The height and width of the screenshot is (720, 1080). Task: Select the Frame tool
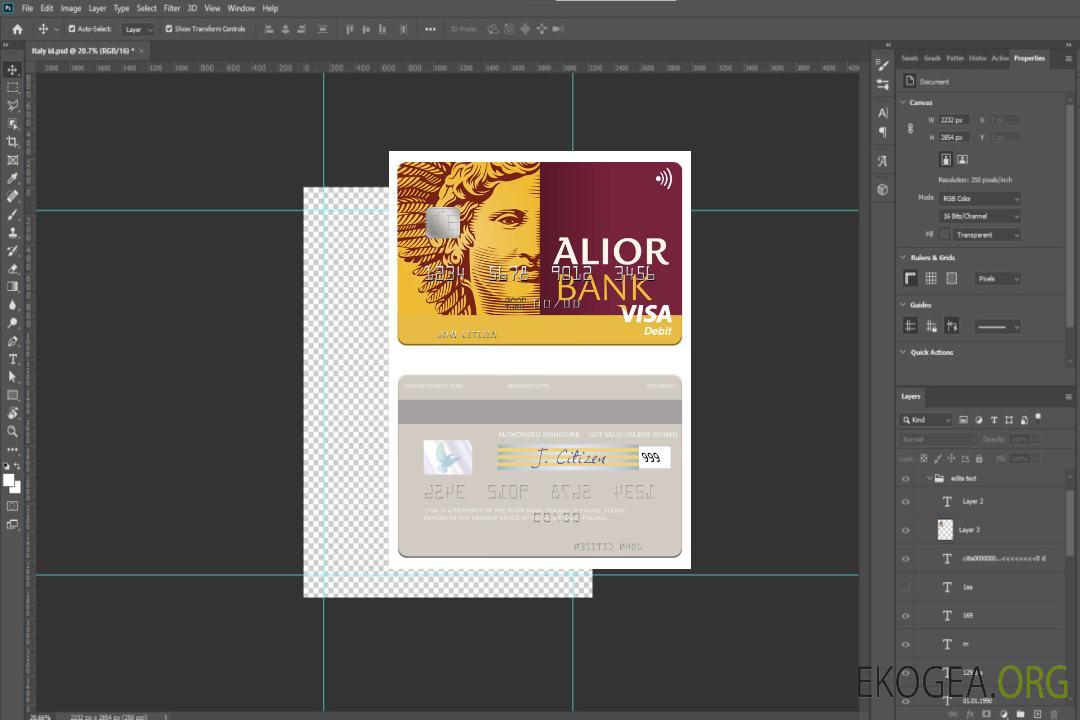(12, 160)
